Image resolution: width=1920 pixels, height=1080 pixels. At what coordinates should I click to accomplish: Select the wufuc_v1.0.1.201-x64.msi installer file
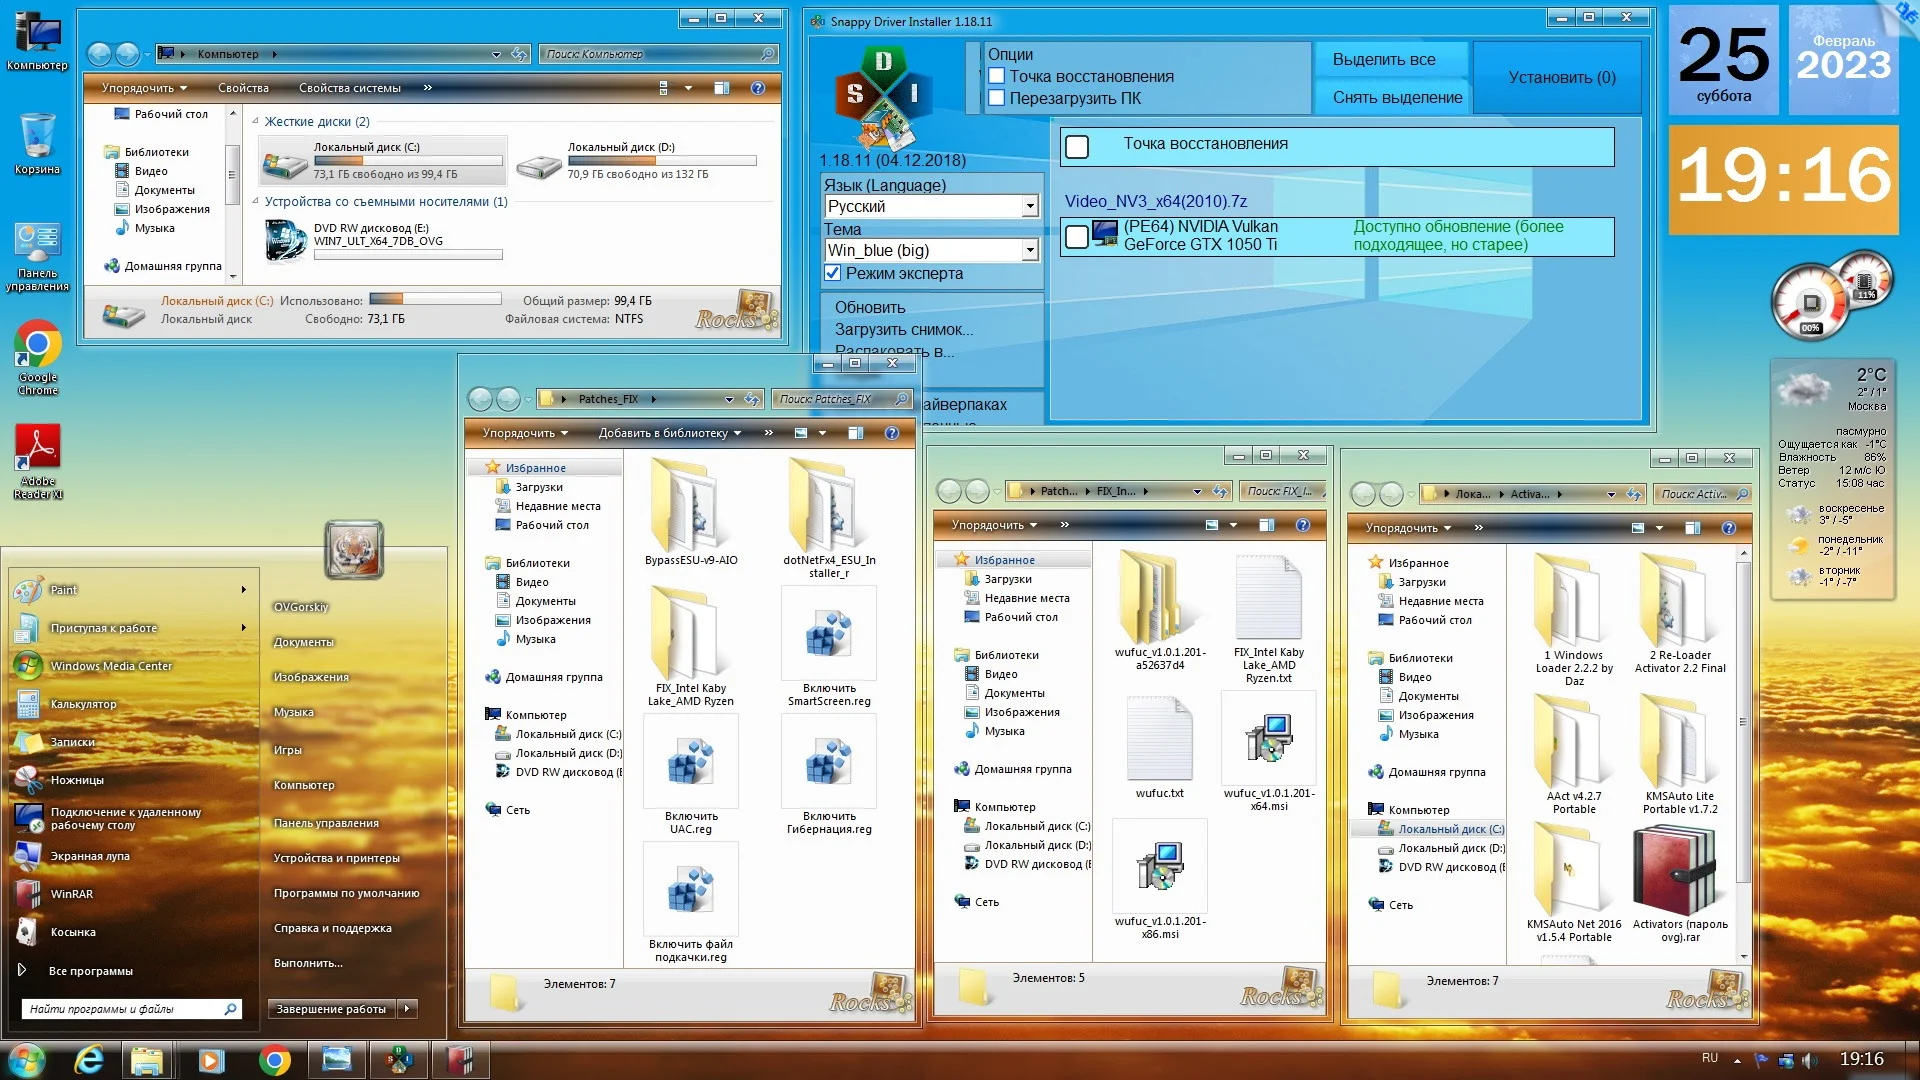coord(1268,740)
